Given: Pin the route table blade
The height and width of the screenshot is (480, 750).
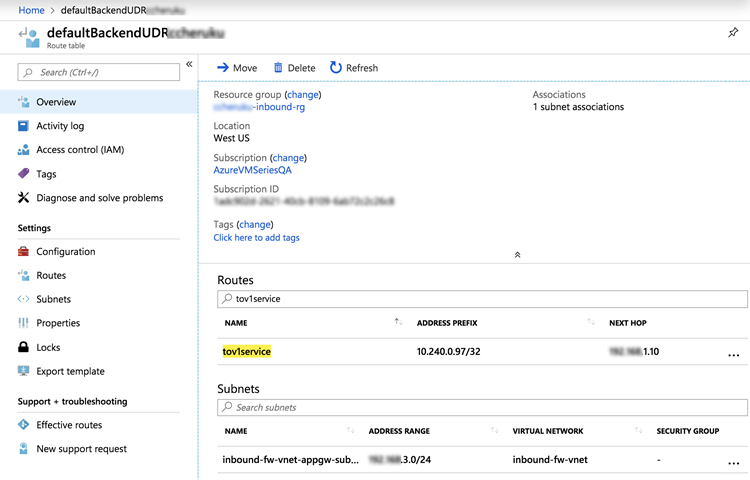Looking at the screenshot, I should (733, 33).
